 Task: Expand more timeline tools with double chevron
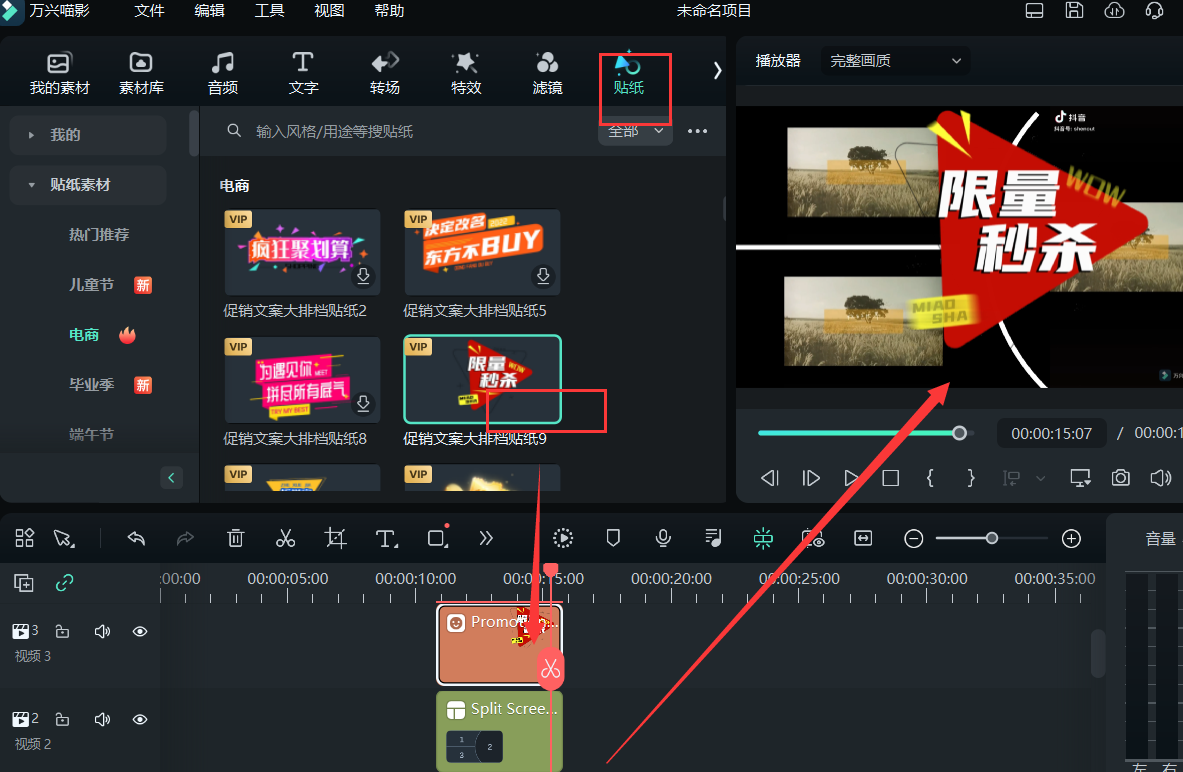[x=486, y=538]
